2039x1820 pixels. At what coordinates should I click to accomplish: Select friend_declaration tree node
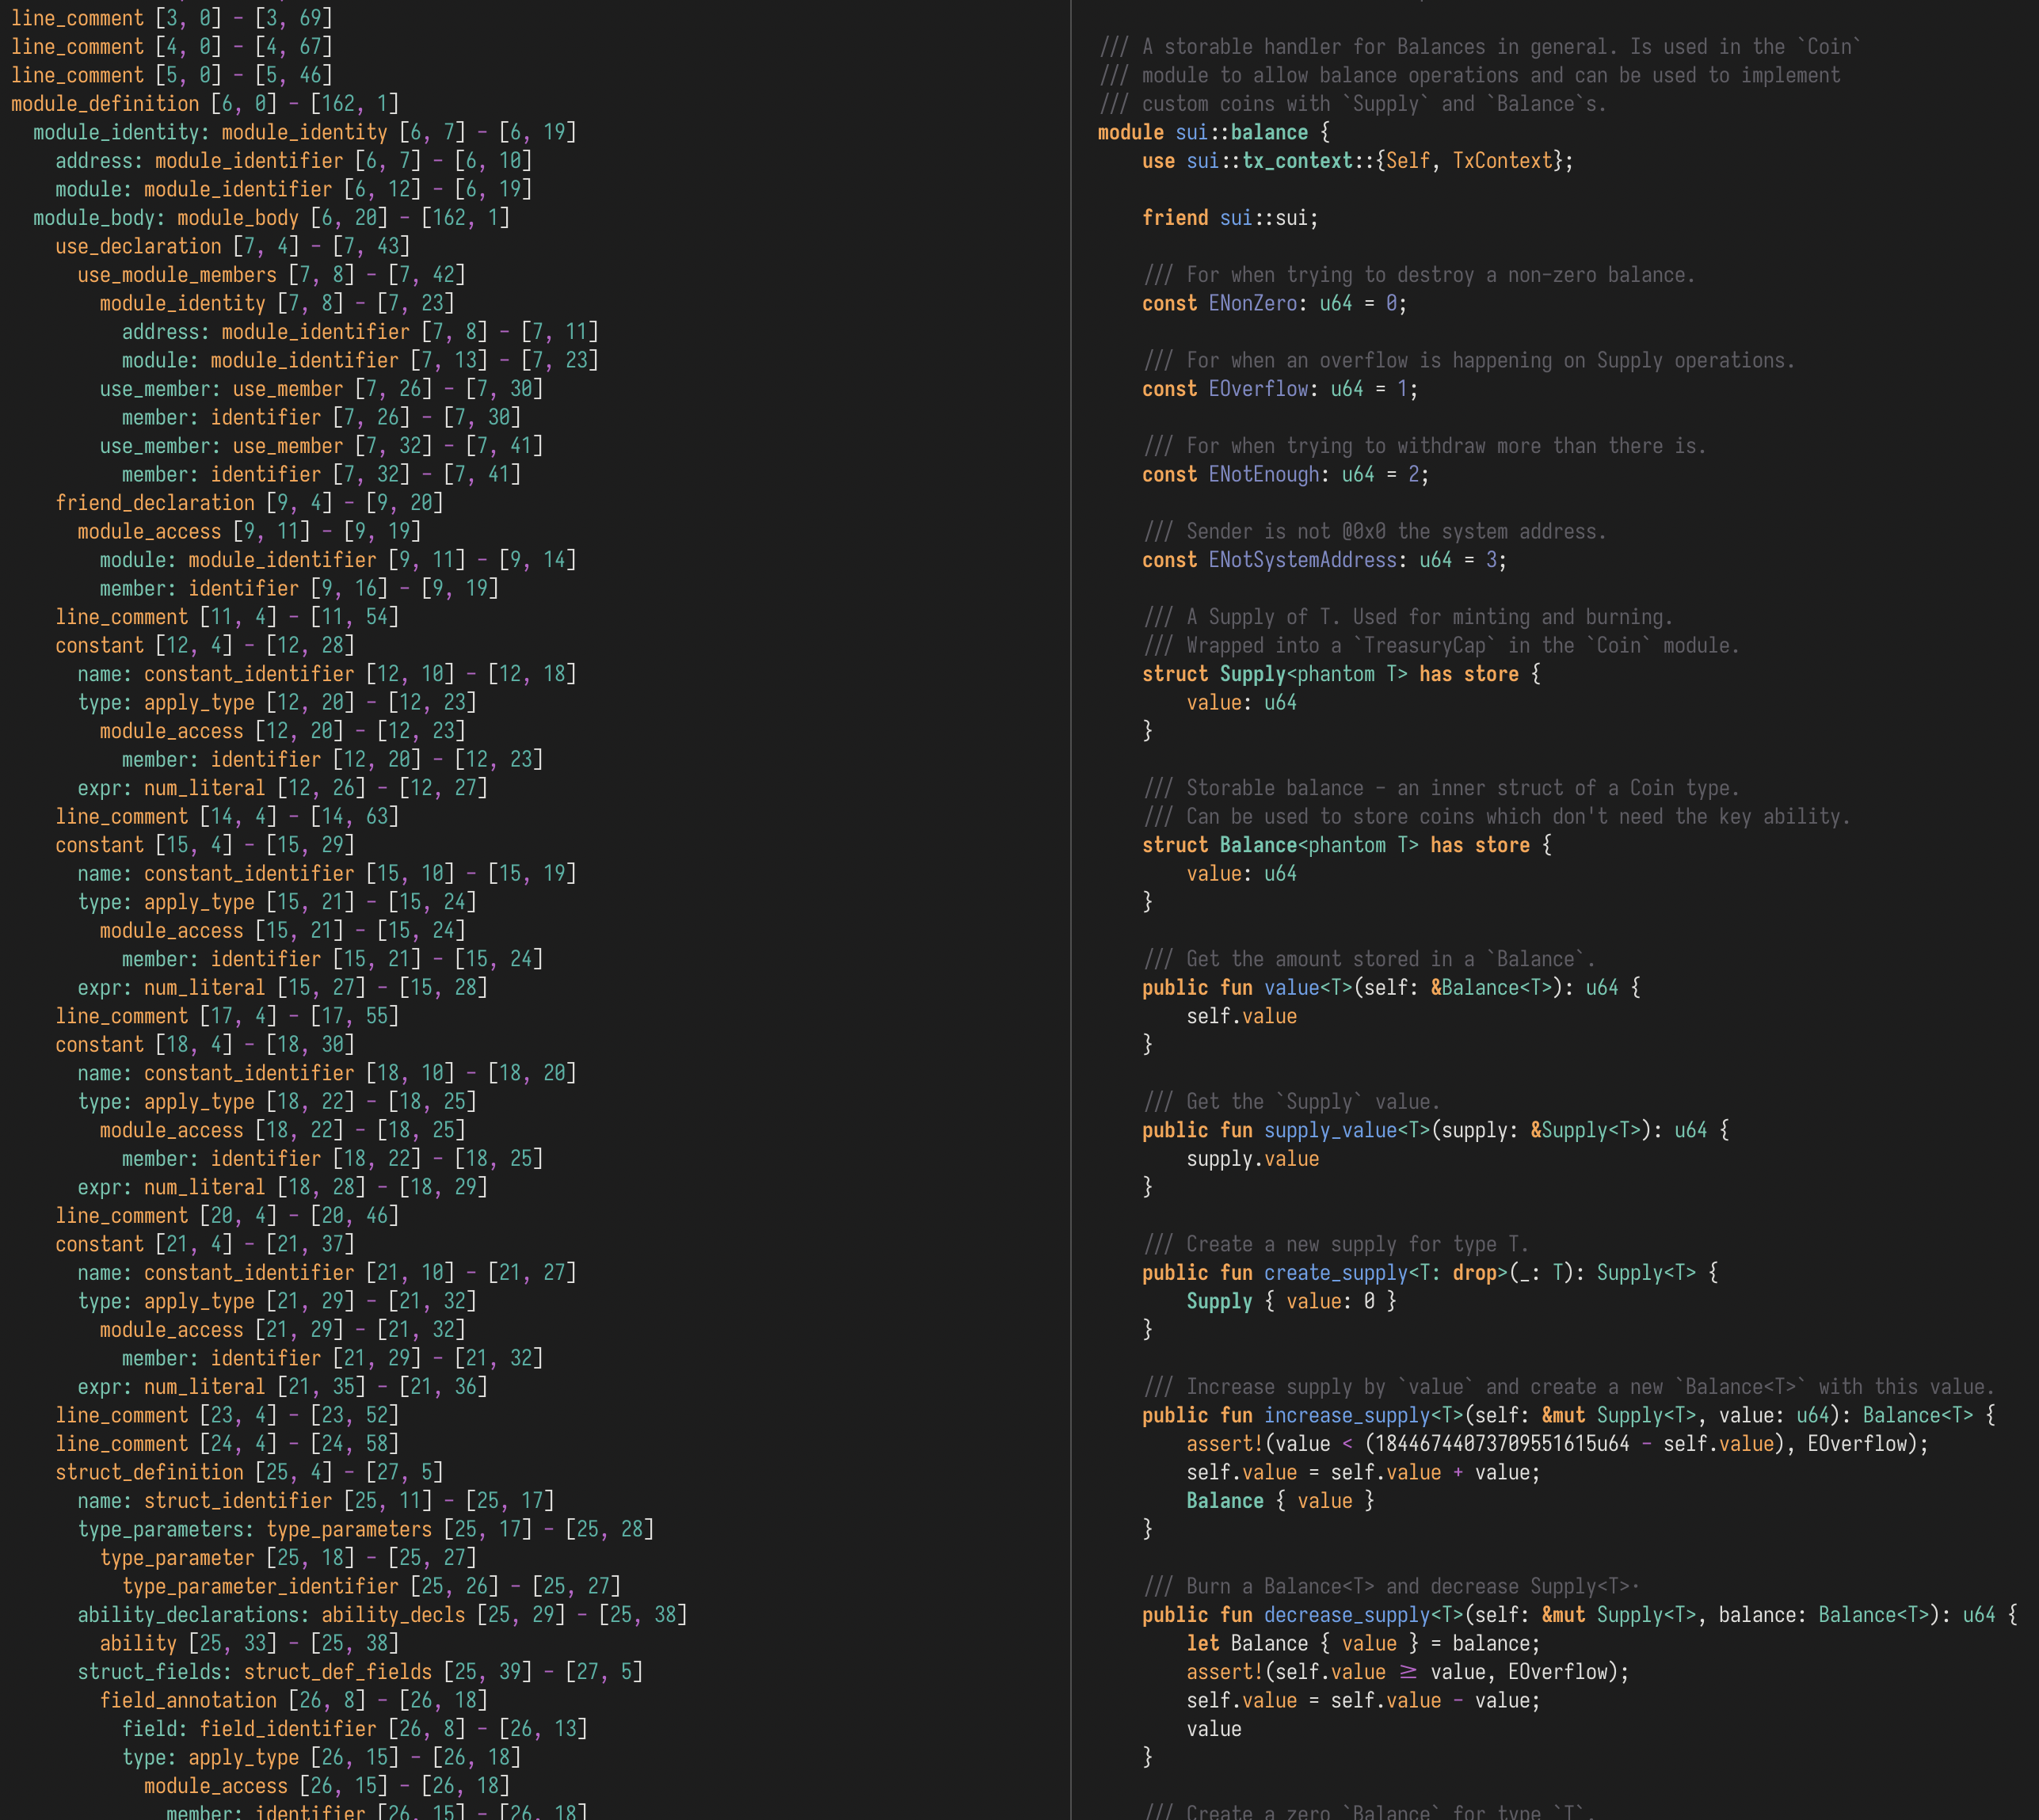click(x=155, y=503)
